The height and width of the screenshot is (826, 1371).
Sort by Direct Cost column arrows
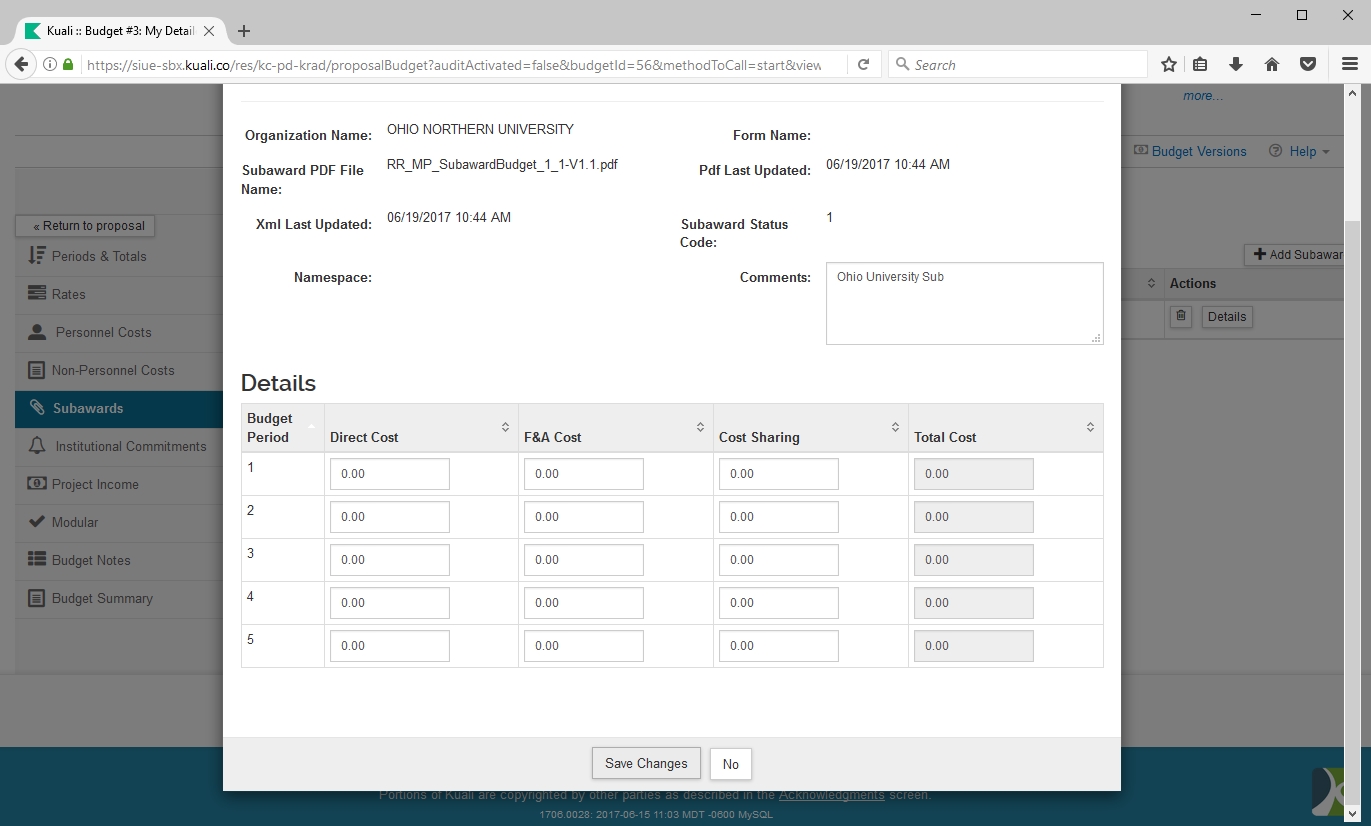pos(505,428)
